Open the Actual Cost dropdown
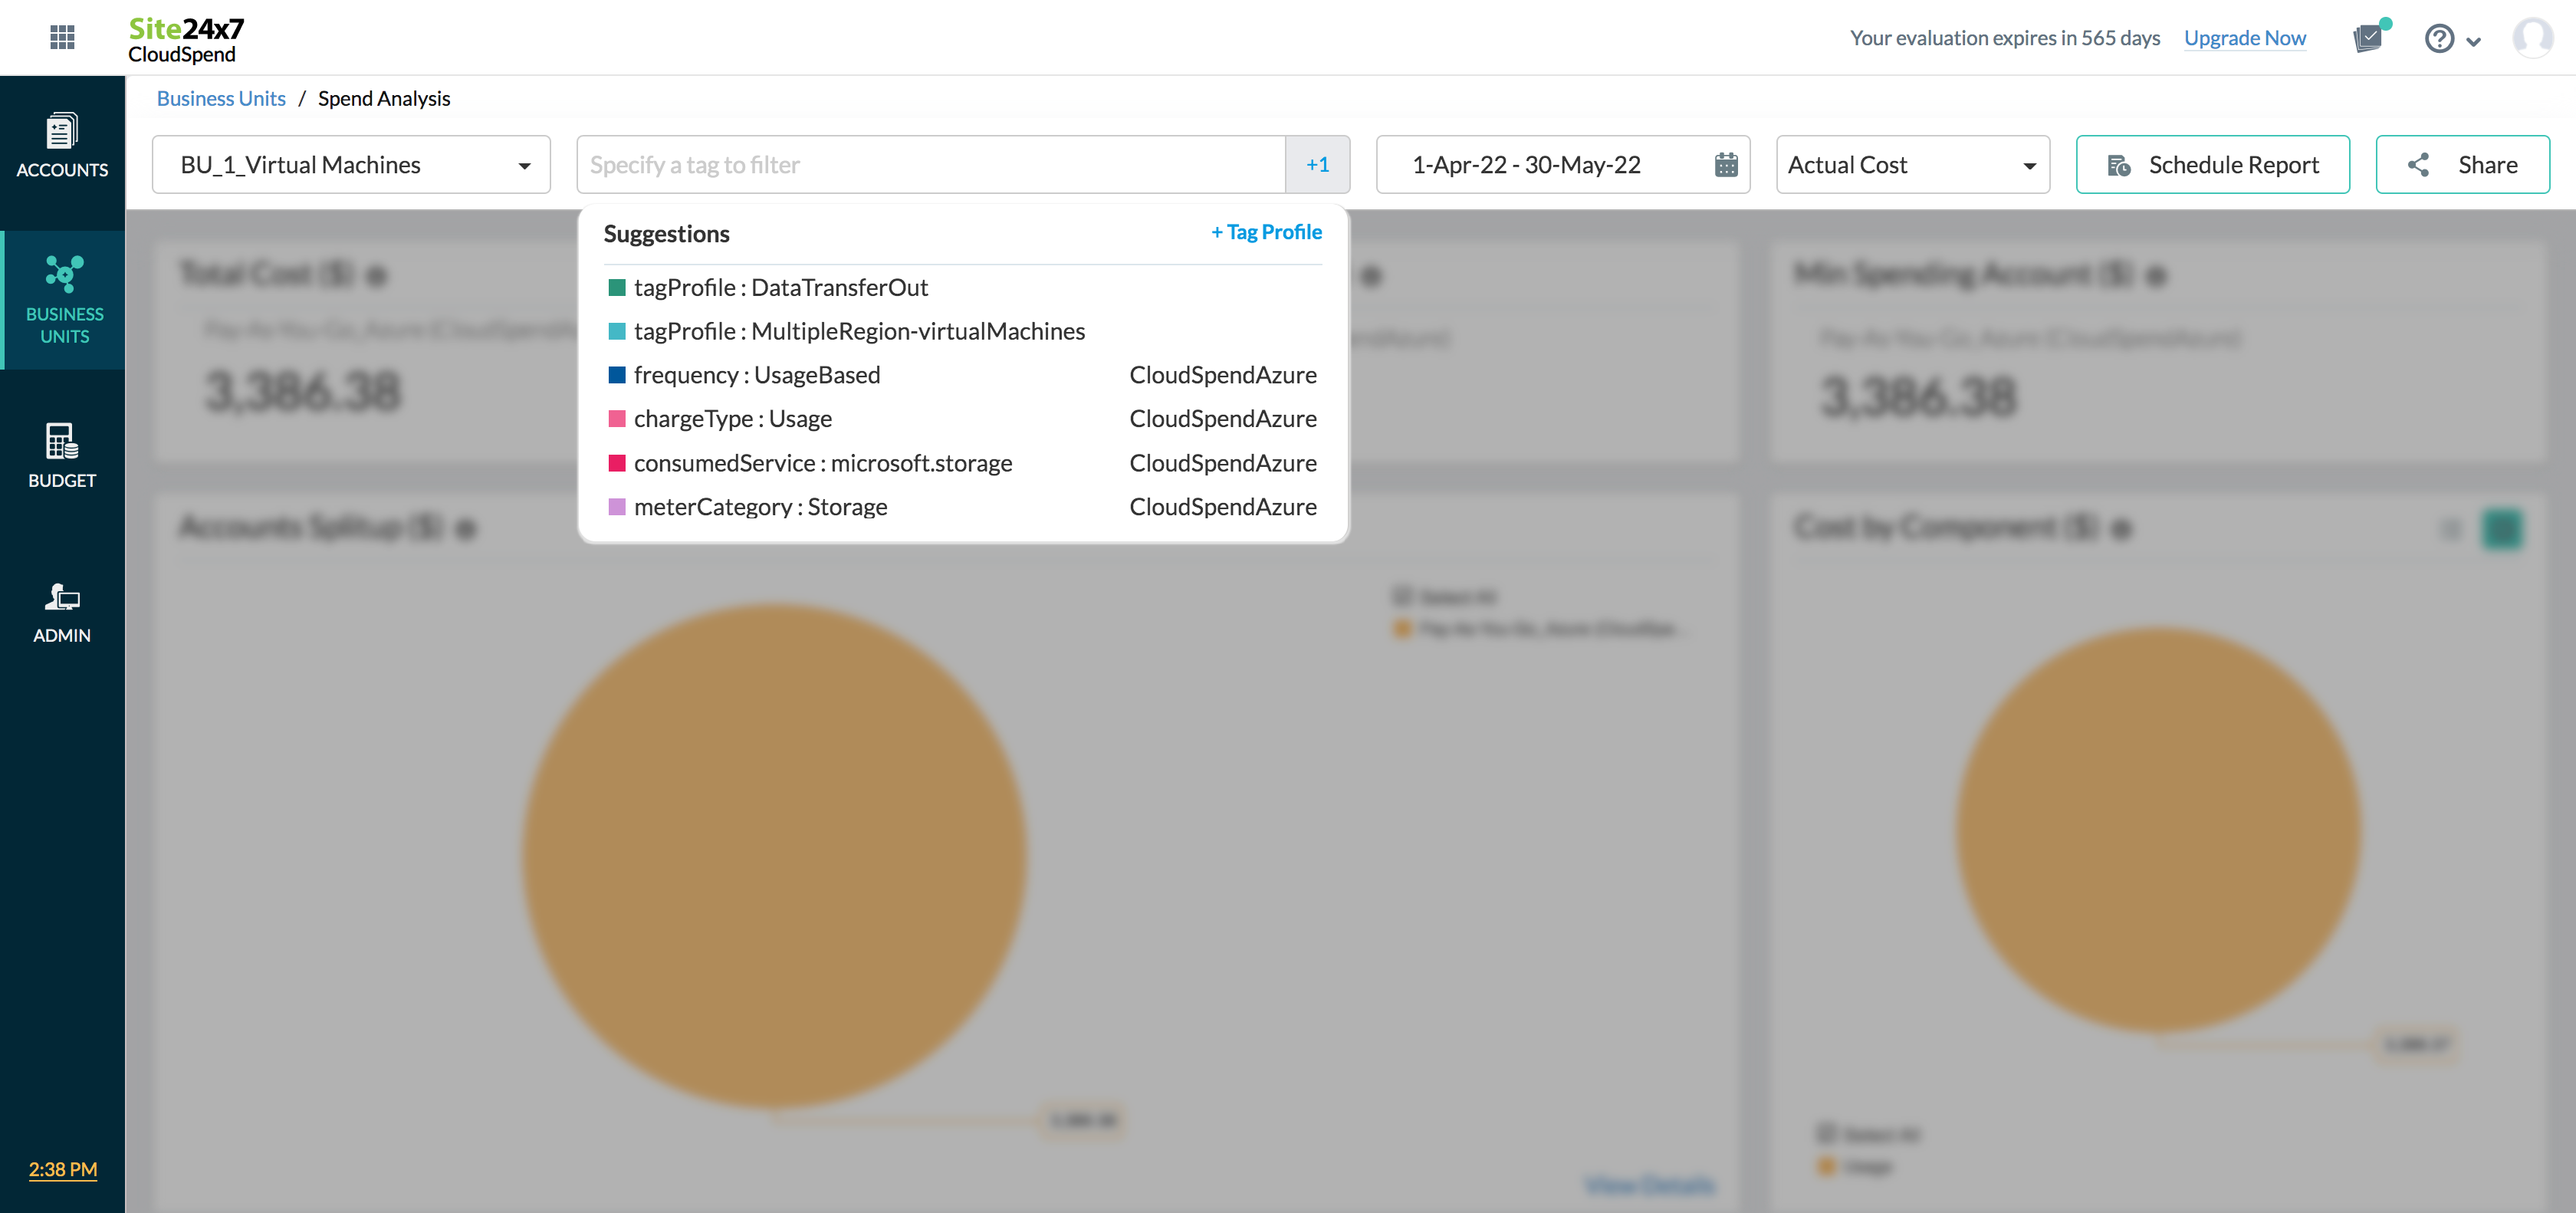This screenshot has height=1213, width=2576. 1912,165
